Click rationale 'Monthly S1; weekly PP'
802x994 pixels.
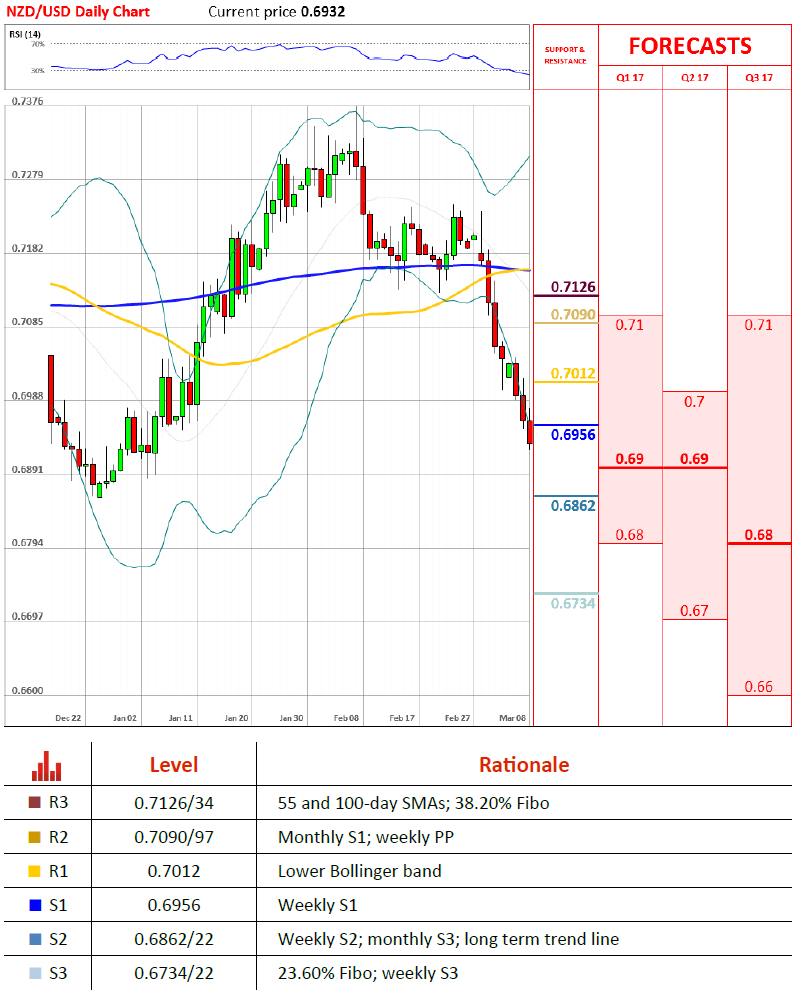pos(366,837)
